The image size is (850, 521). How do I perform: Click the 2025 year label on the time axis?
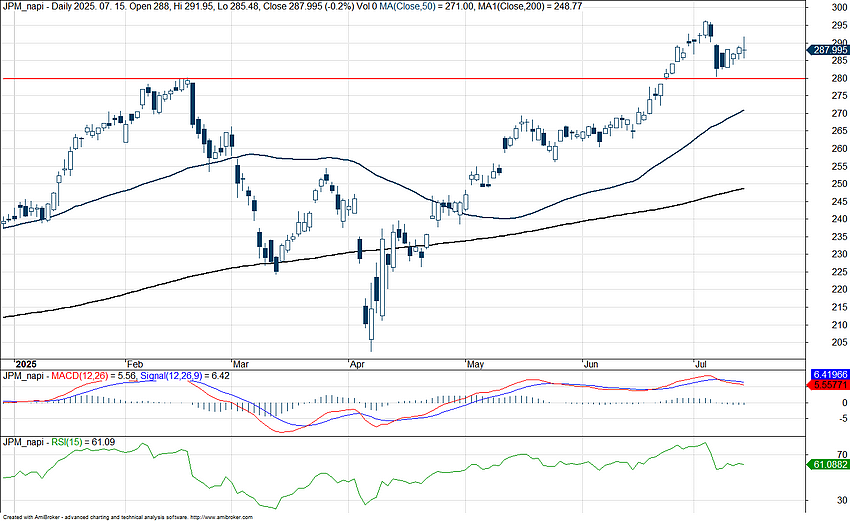click(x=25, y=364)
